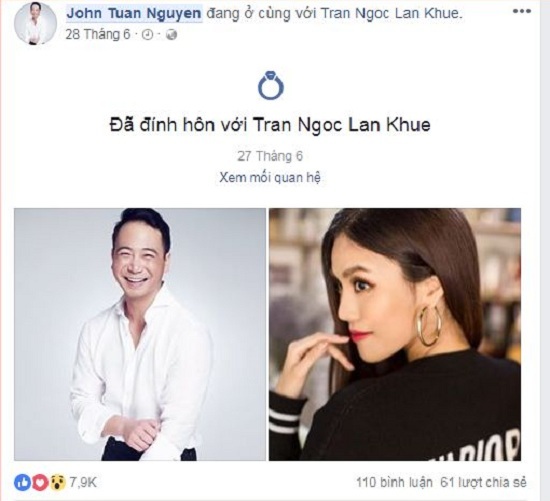Open the 7,9K reactions count
The height and width of the screenshot is (501, 550).
[83, 483]
